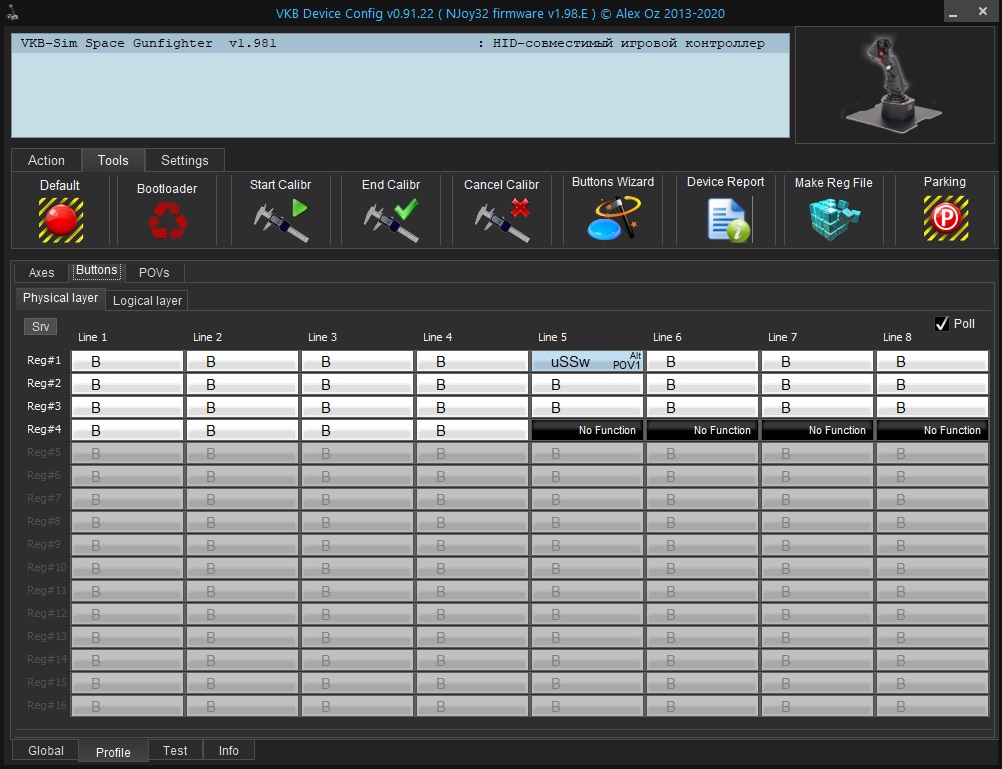Select the VKB-Sim Space Gunfighter device entry
The image size is (1002, 769).
pyautogui.click(x=400, y=43)
